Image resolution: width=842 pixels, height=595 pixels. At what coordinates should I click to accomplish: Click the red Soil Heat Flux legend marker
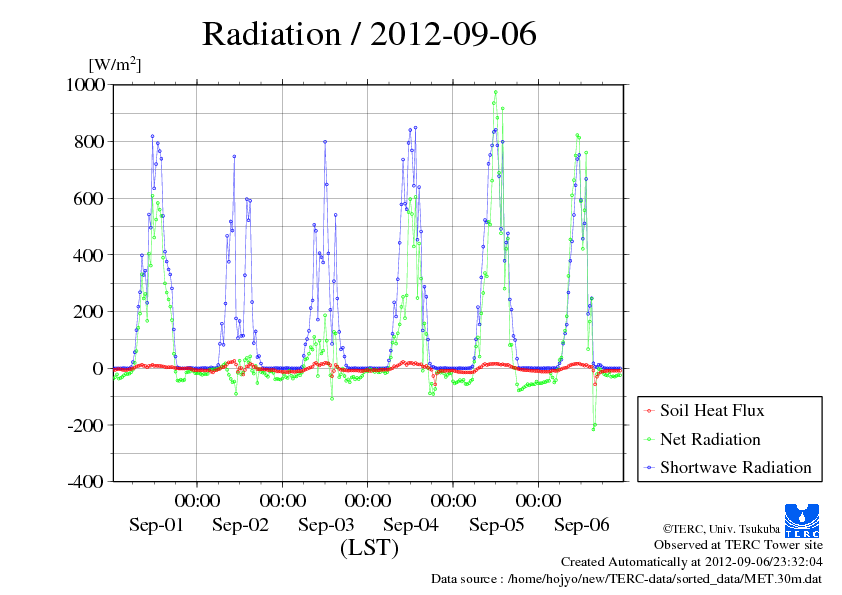(x=649, y=411)
